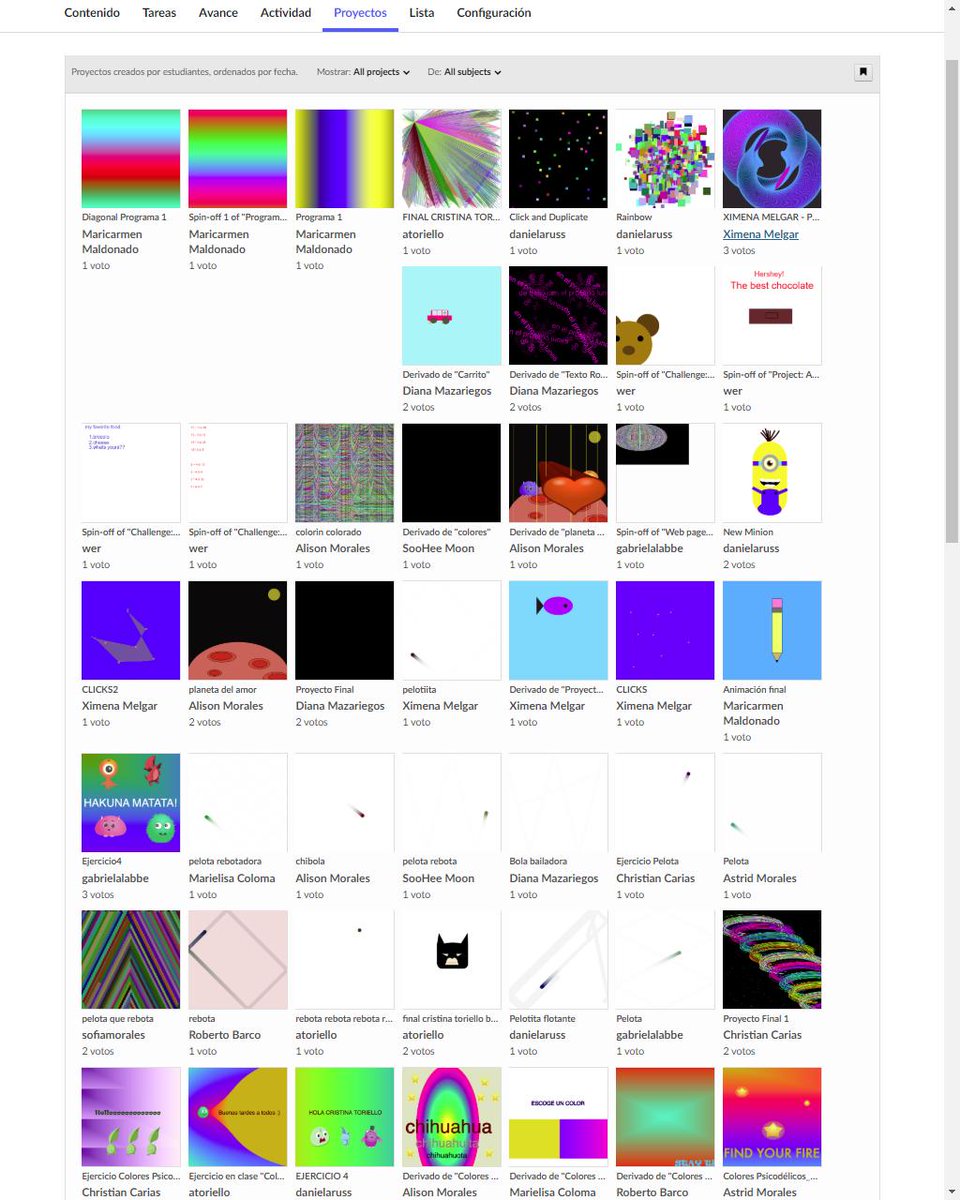Open the fish project thumbnail
The width and height of the screenshot is (960, 1200).
[559, 630]
